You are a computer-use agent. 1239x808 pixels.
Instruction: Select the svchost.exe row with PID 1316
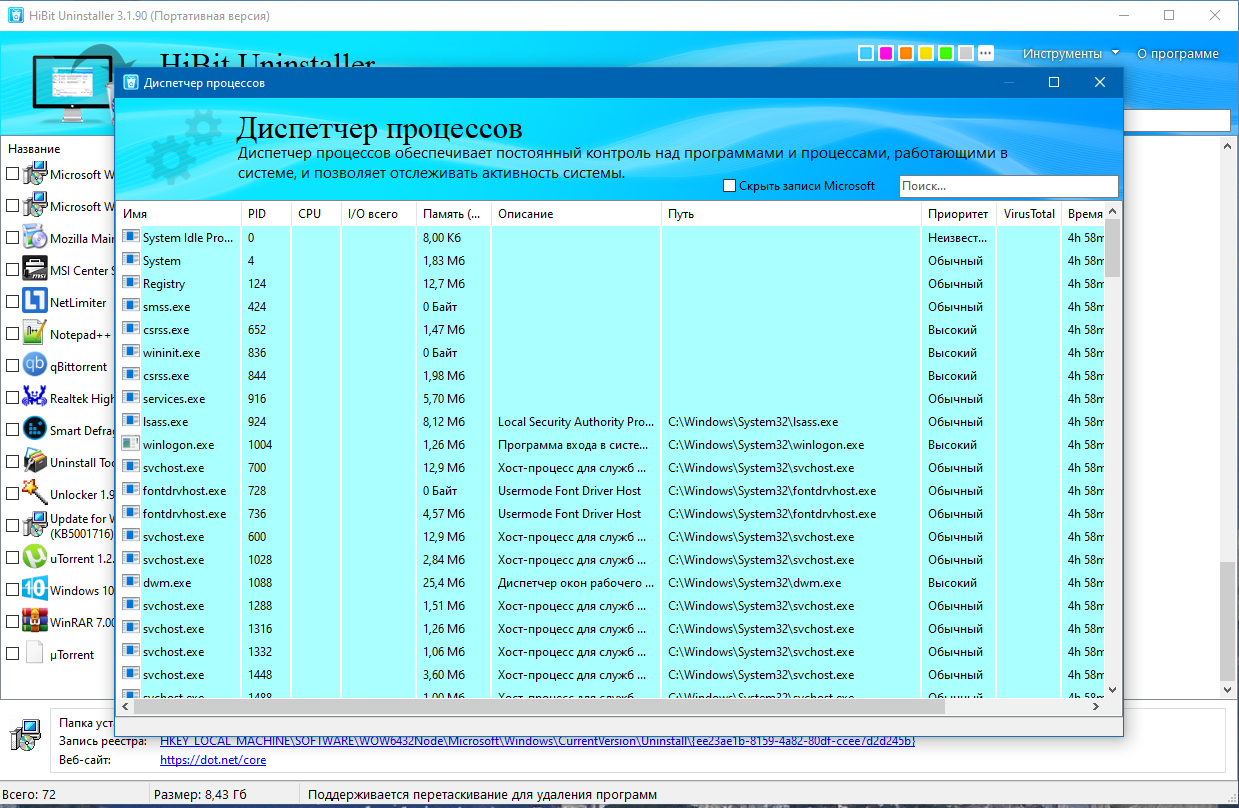click(x=611, y=628)
